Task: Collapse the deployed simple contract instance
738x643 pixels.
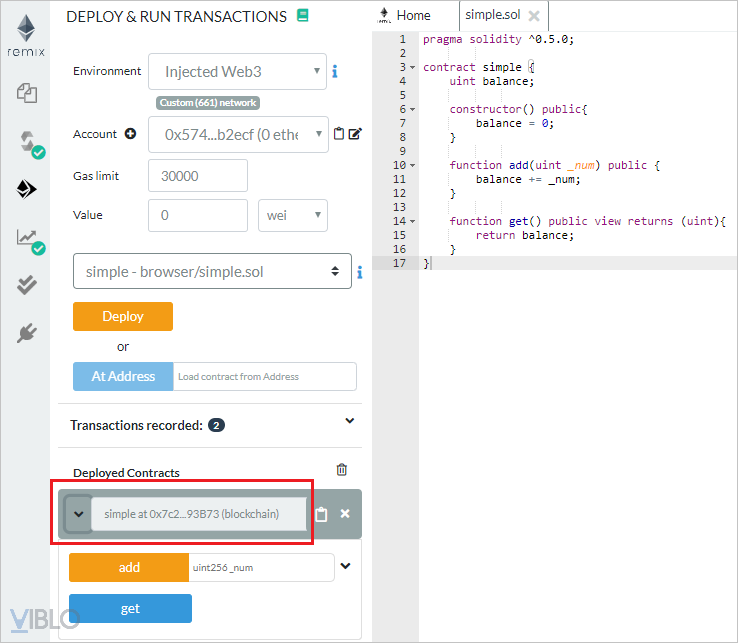Action: tap(79, 514)
